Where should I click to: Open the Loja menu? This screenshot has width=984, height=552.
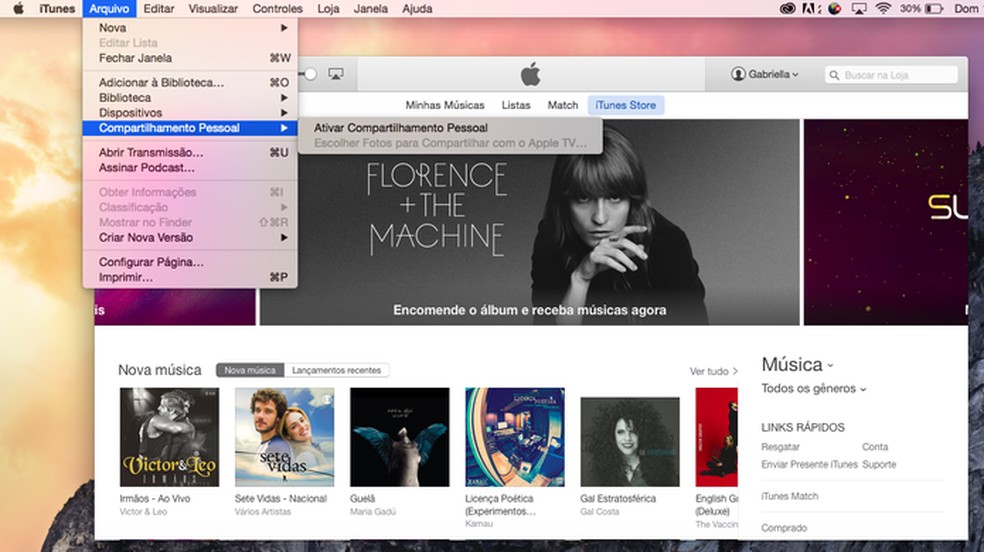point(328,8)
